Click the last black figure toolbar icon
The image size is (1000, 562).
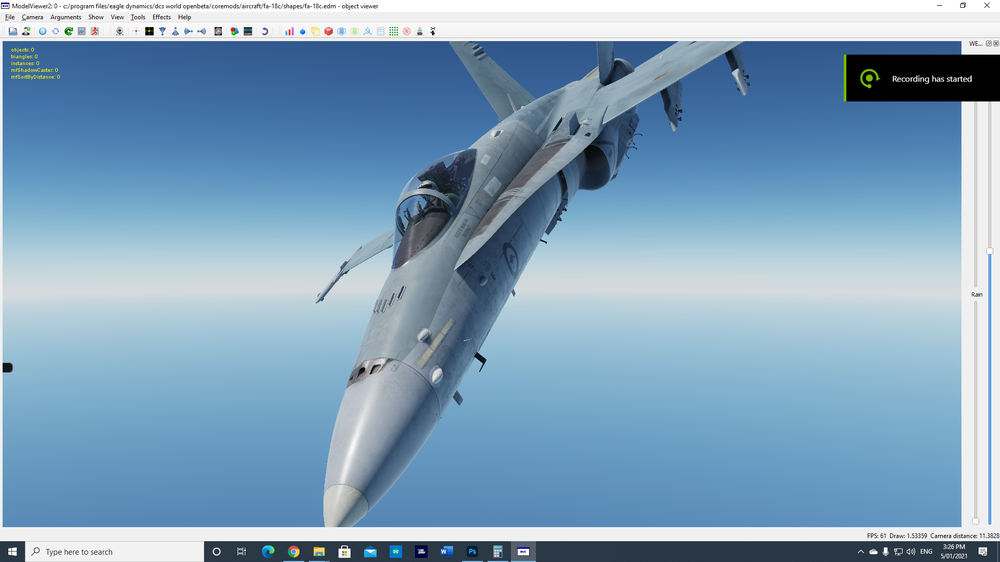pos(432,31)
